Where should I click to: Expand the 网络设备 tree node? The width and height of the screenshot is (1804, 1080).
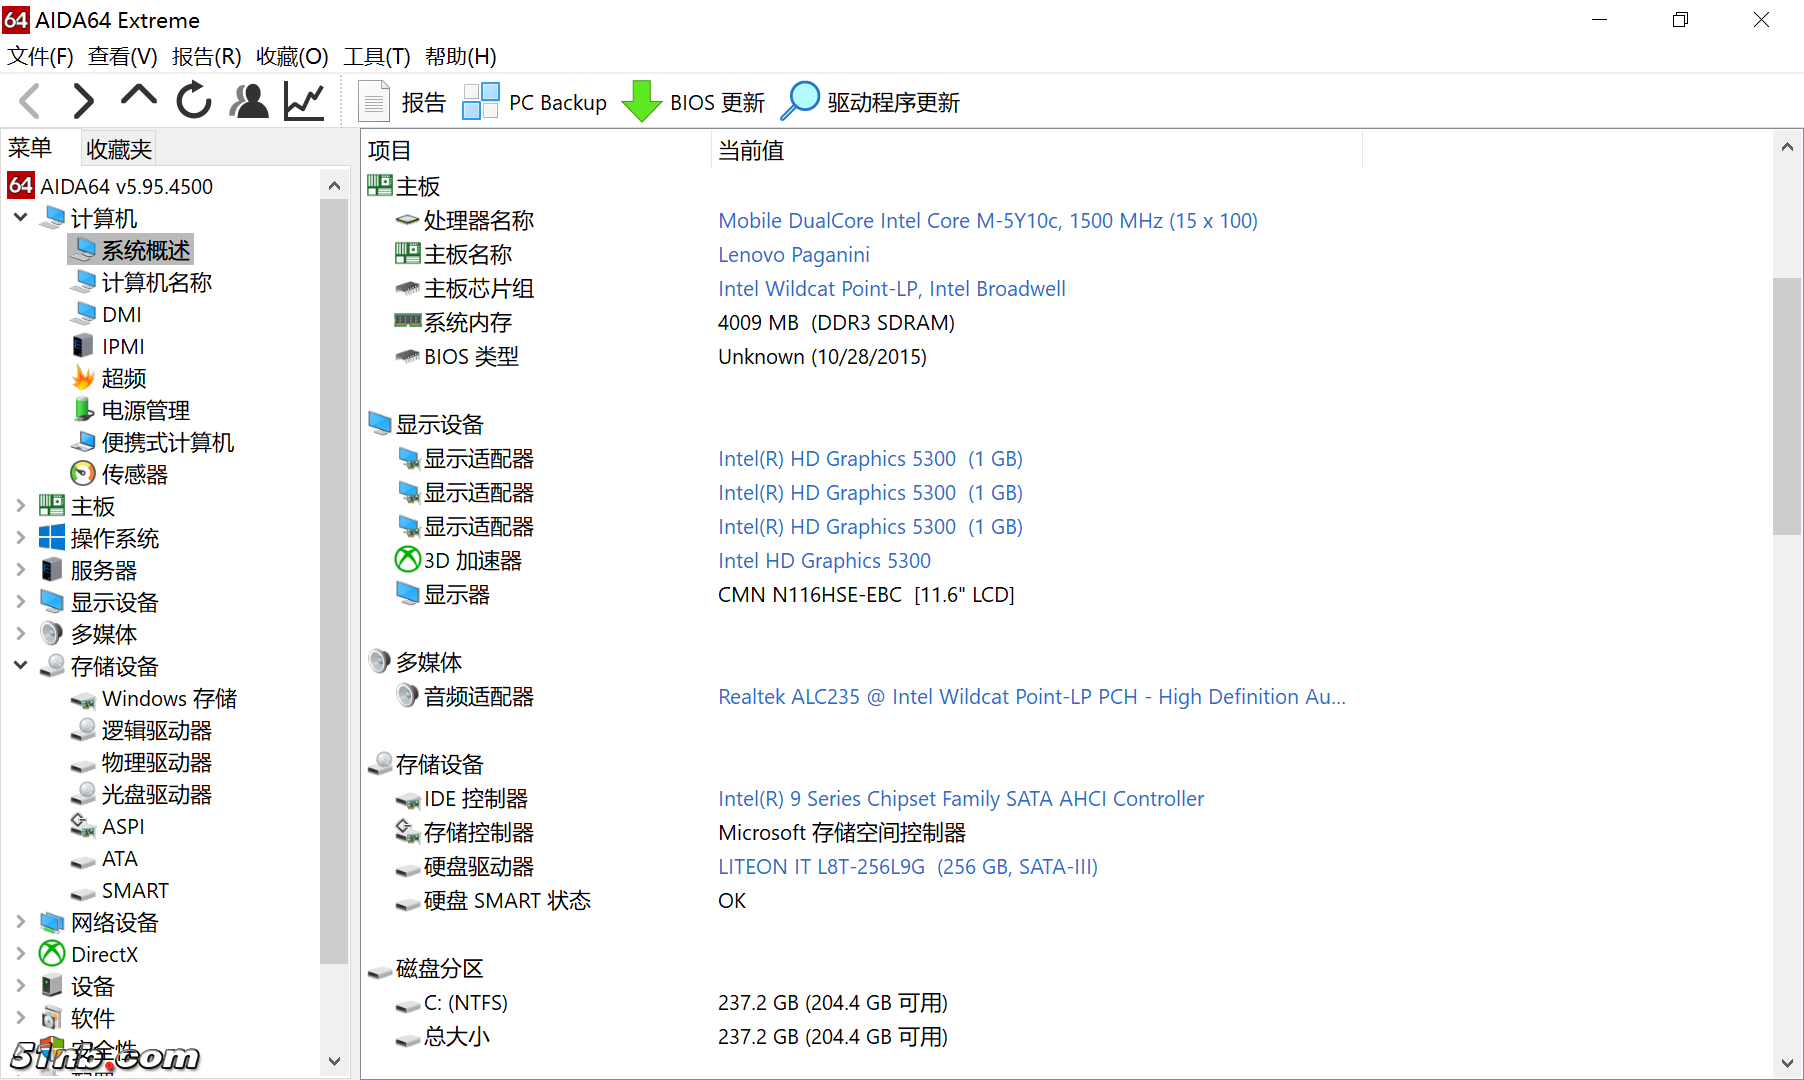tap(21, 922)
